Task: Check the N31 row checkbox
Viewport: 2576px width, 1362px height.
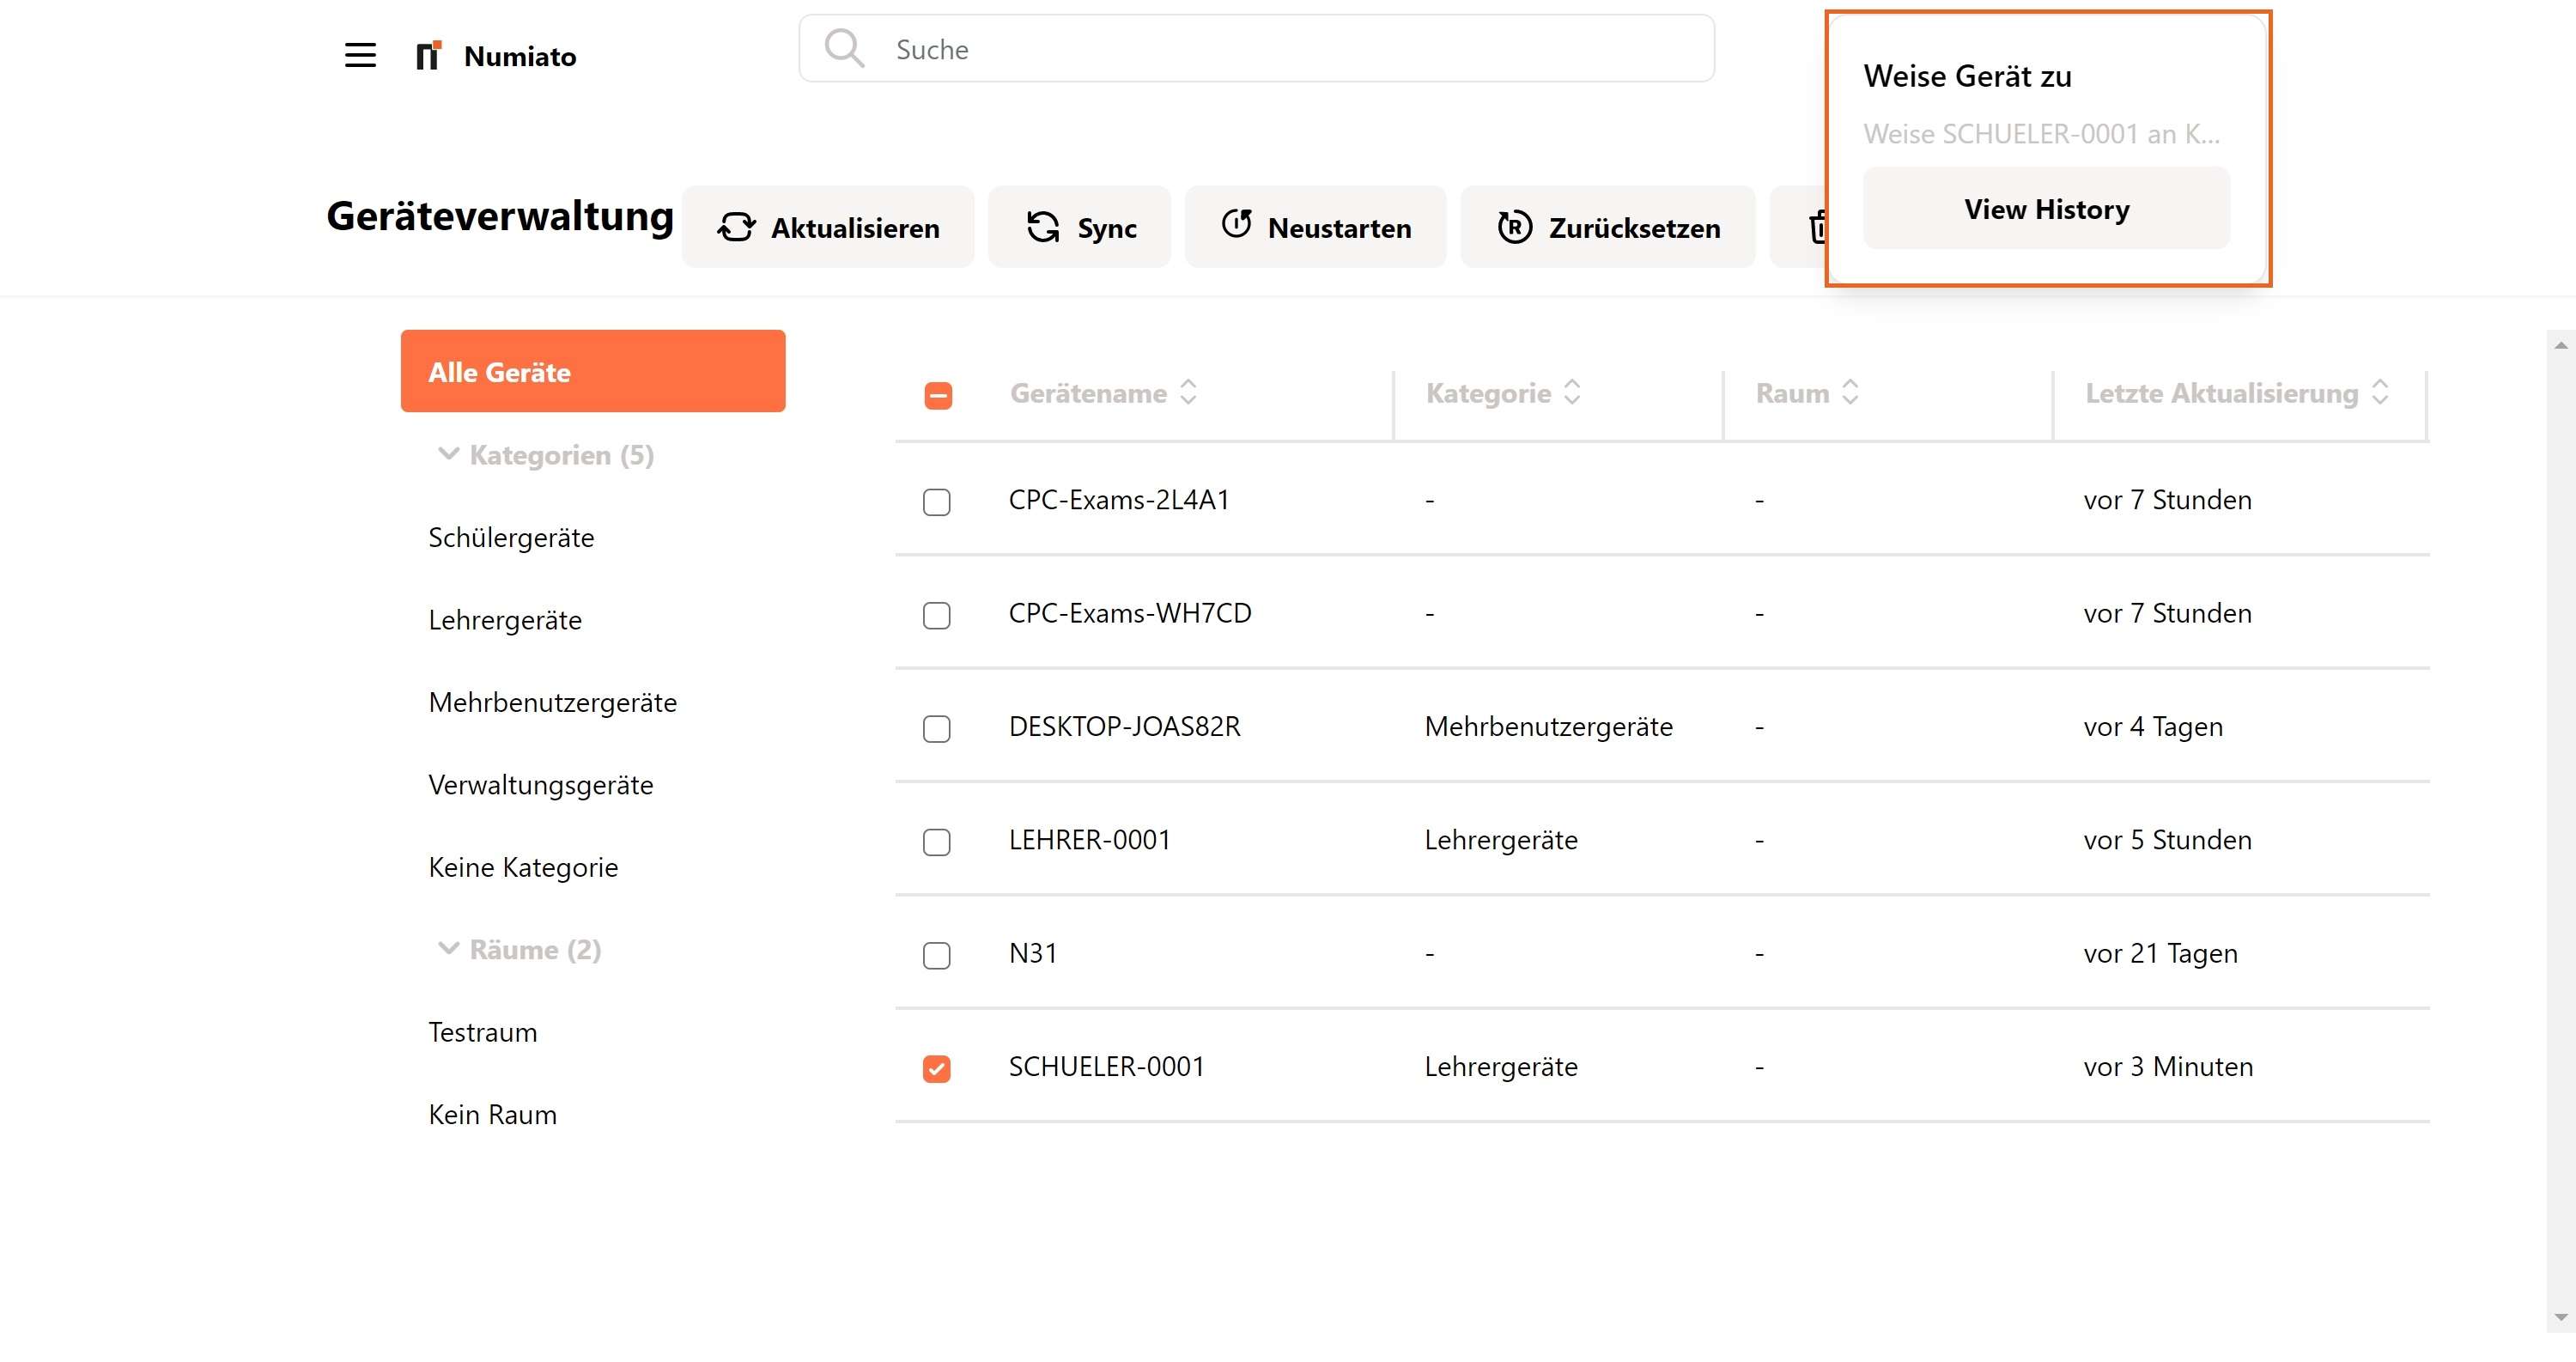Action: click(937, 955)
